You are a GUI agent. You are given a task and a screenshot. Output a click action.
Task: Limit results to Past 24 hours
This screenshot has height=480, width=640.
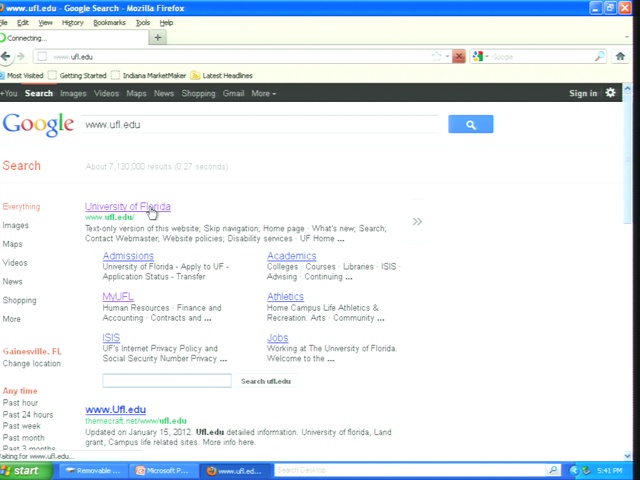point(28,415)
